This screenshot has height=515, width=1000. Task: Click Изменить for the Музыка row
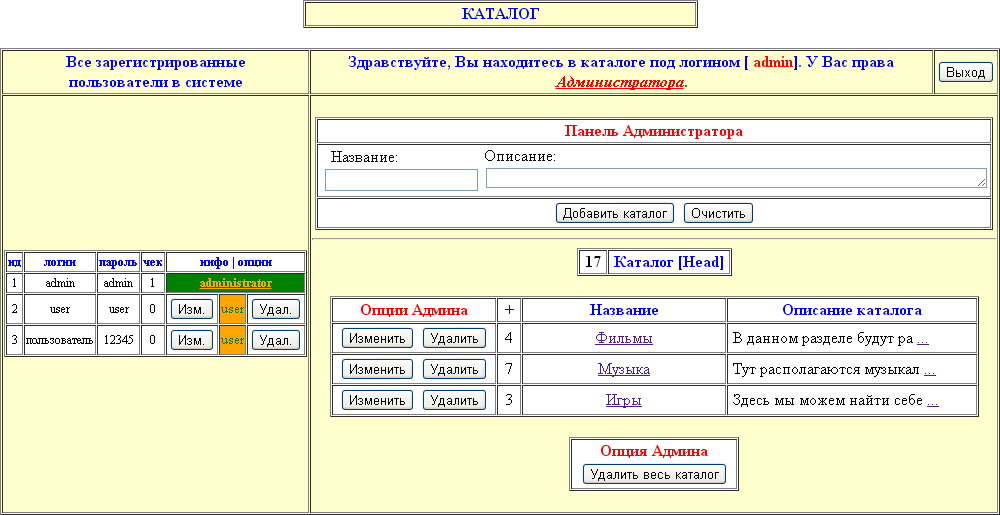tap(377, 370)
